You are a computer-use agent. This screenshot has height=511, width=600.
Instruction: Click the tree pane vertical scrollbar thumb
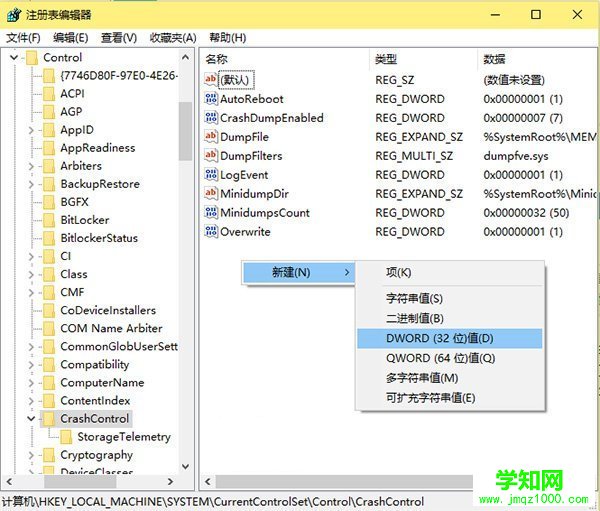coord(185,131)
